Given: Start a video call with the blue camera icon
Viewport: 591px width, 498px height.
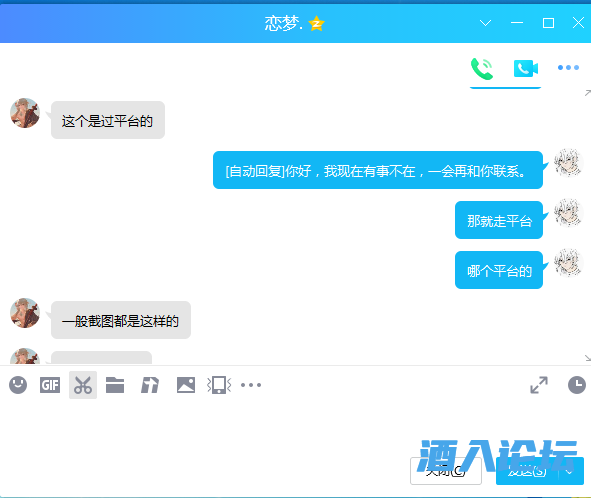Looking at the screenshot, I should (x=526, y=68).
